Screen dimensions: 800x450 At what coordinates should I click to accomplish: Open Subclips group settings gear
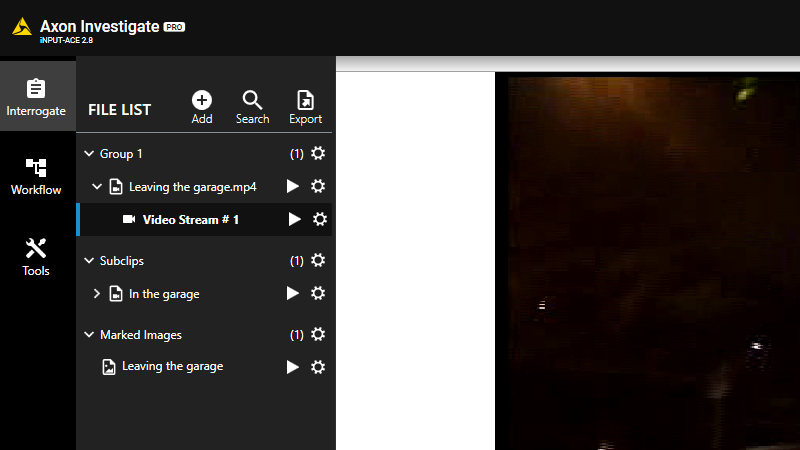[x=318, y=260]
